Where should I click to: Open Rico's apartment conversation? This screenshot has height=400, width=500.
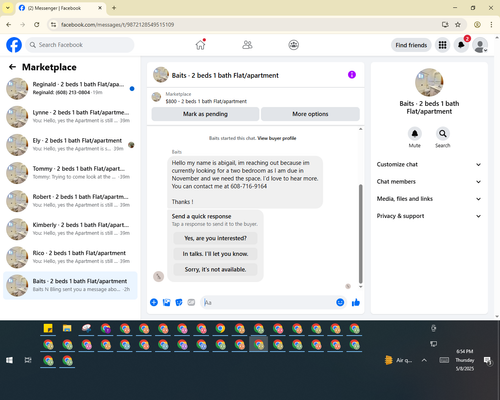point(70,257)
